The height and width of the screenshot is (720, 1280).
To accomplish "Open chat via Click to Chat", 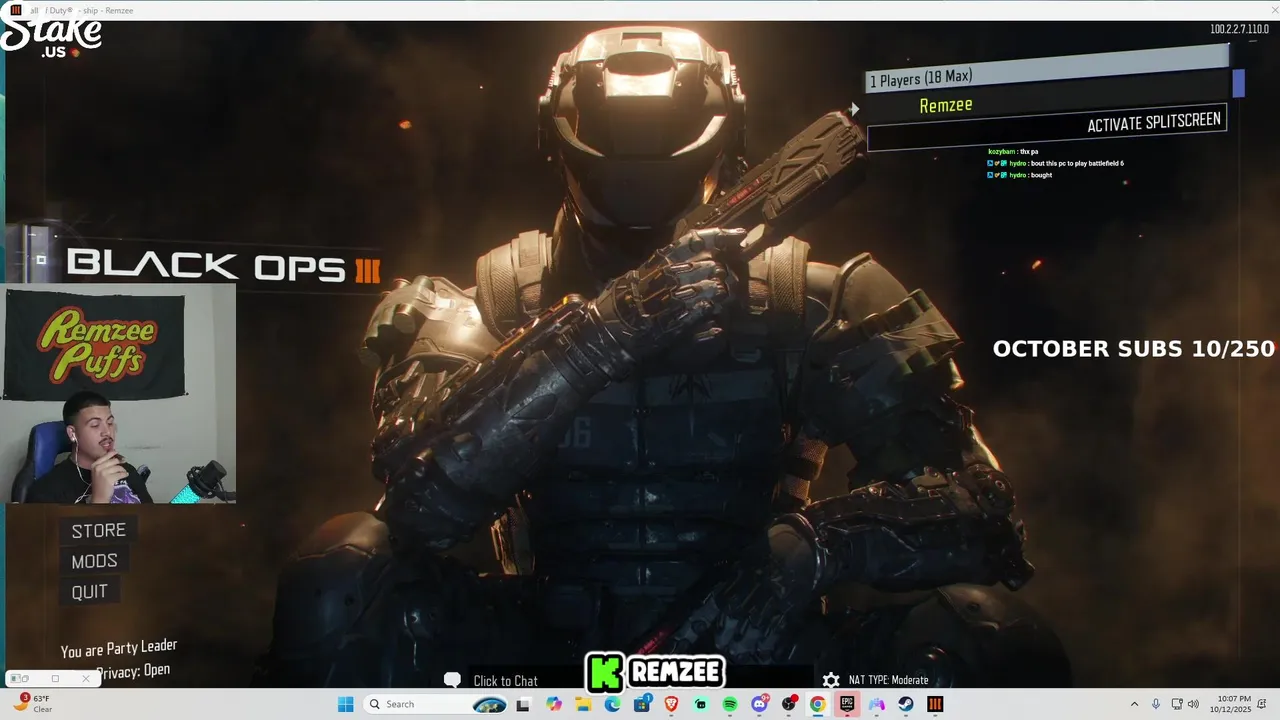I will (x=505, y=681).
